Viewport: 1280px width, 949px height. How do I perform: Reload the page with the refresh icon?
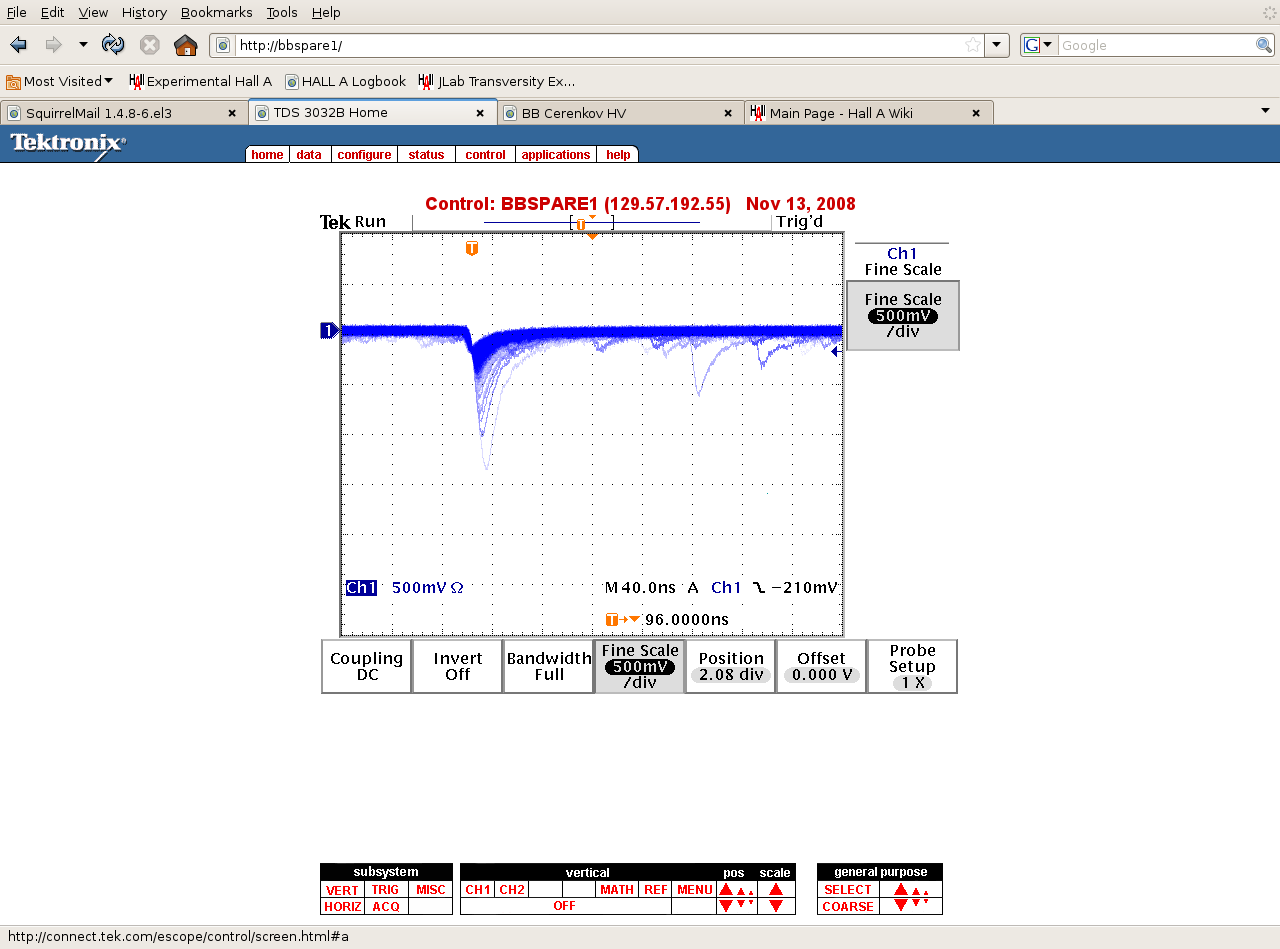point(113,45)
